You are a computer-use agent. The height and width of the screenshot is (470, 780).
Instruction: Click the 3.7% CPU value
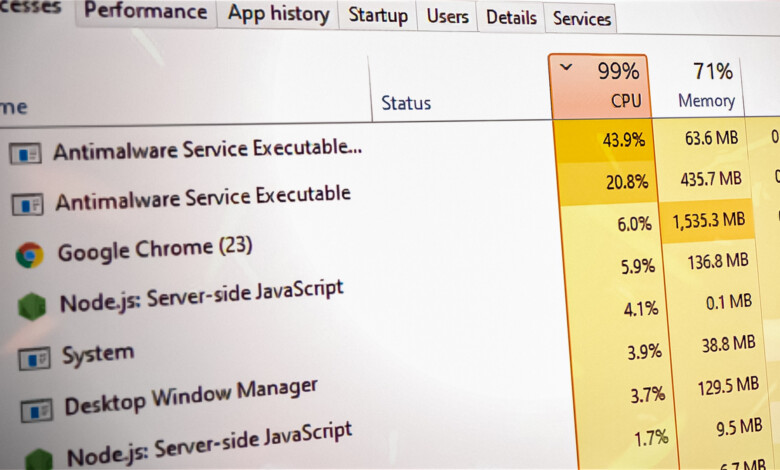coord(648,395)
